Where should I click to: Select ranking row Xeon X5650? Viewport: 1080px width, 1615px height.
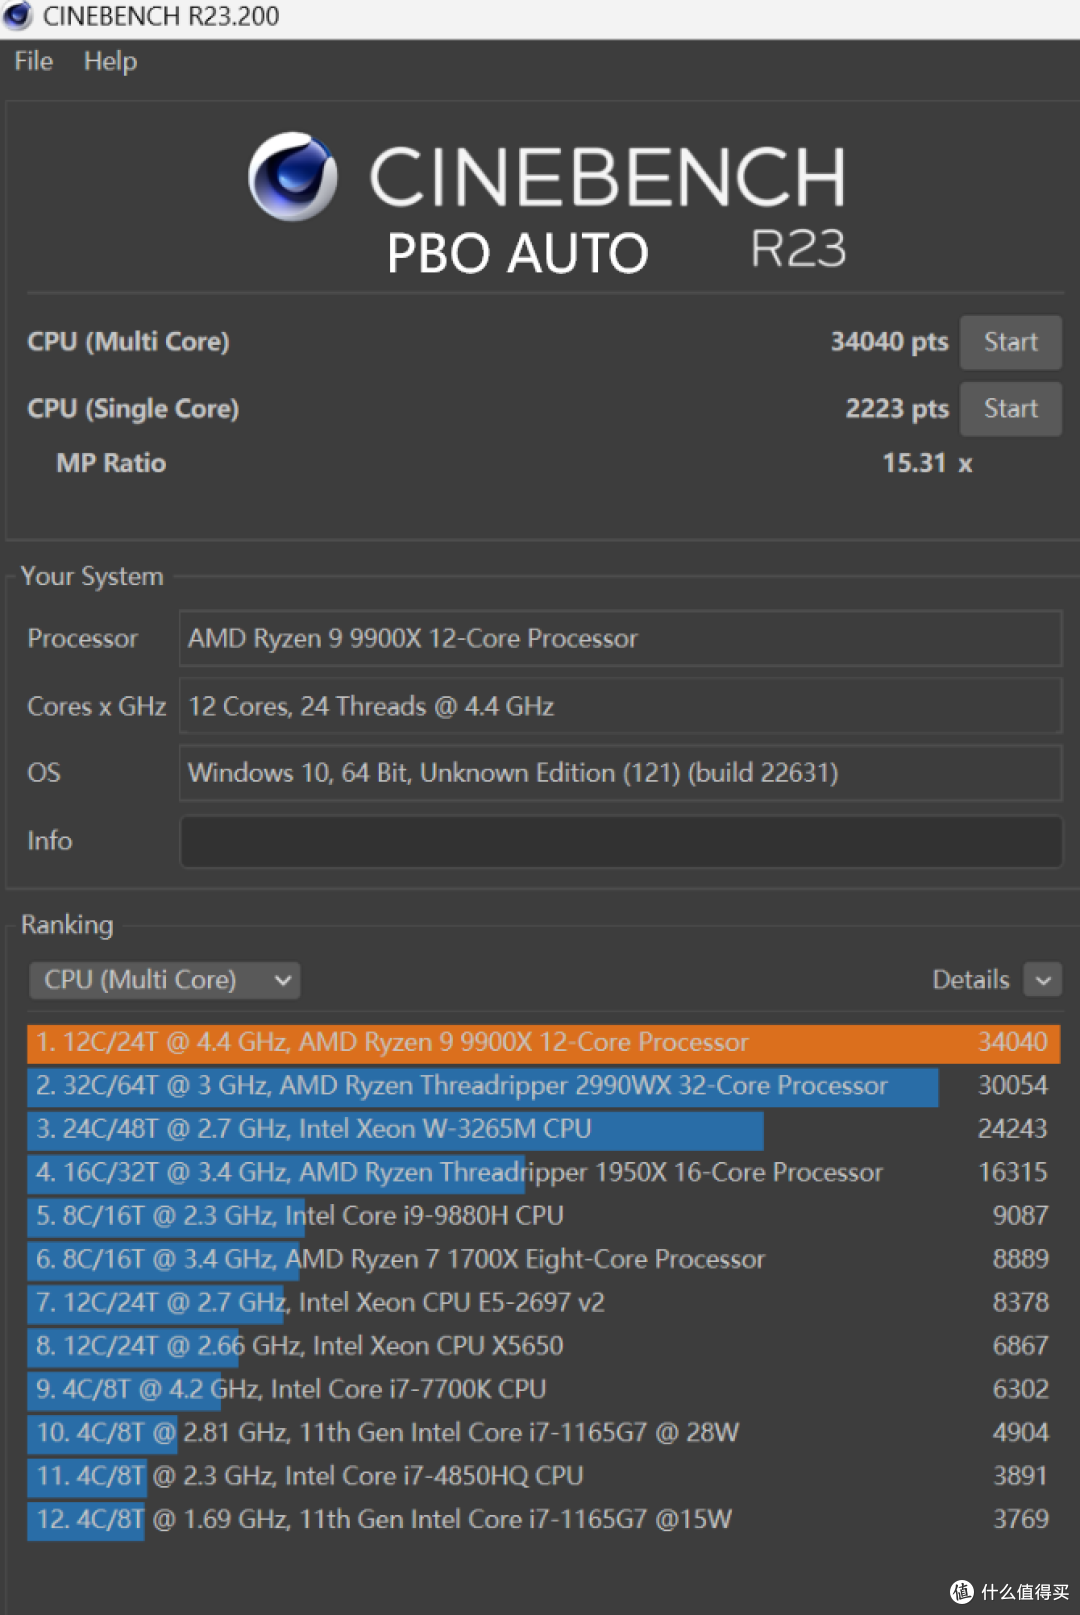click(x=543, y=1346)
